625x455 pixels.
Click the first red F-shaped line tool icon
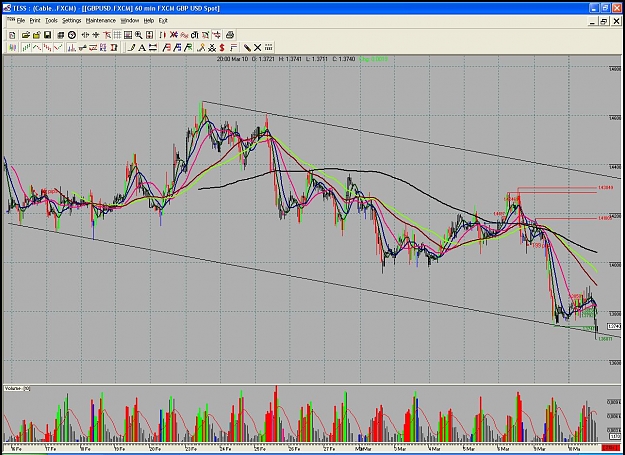pyautogui.click(x=167, y=48)
